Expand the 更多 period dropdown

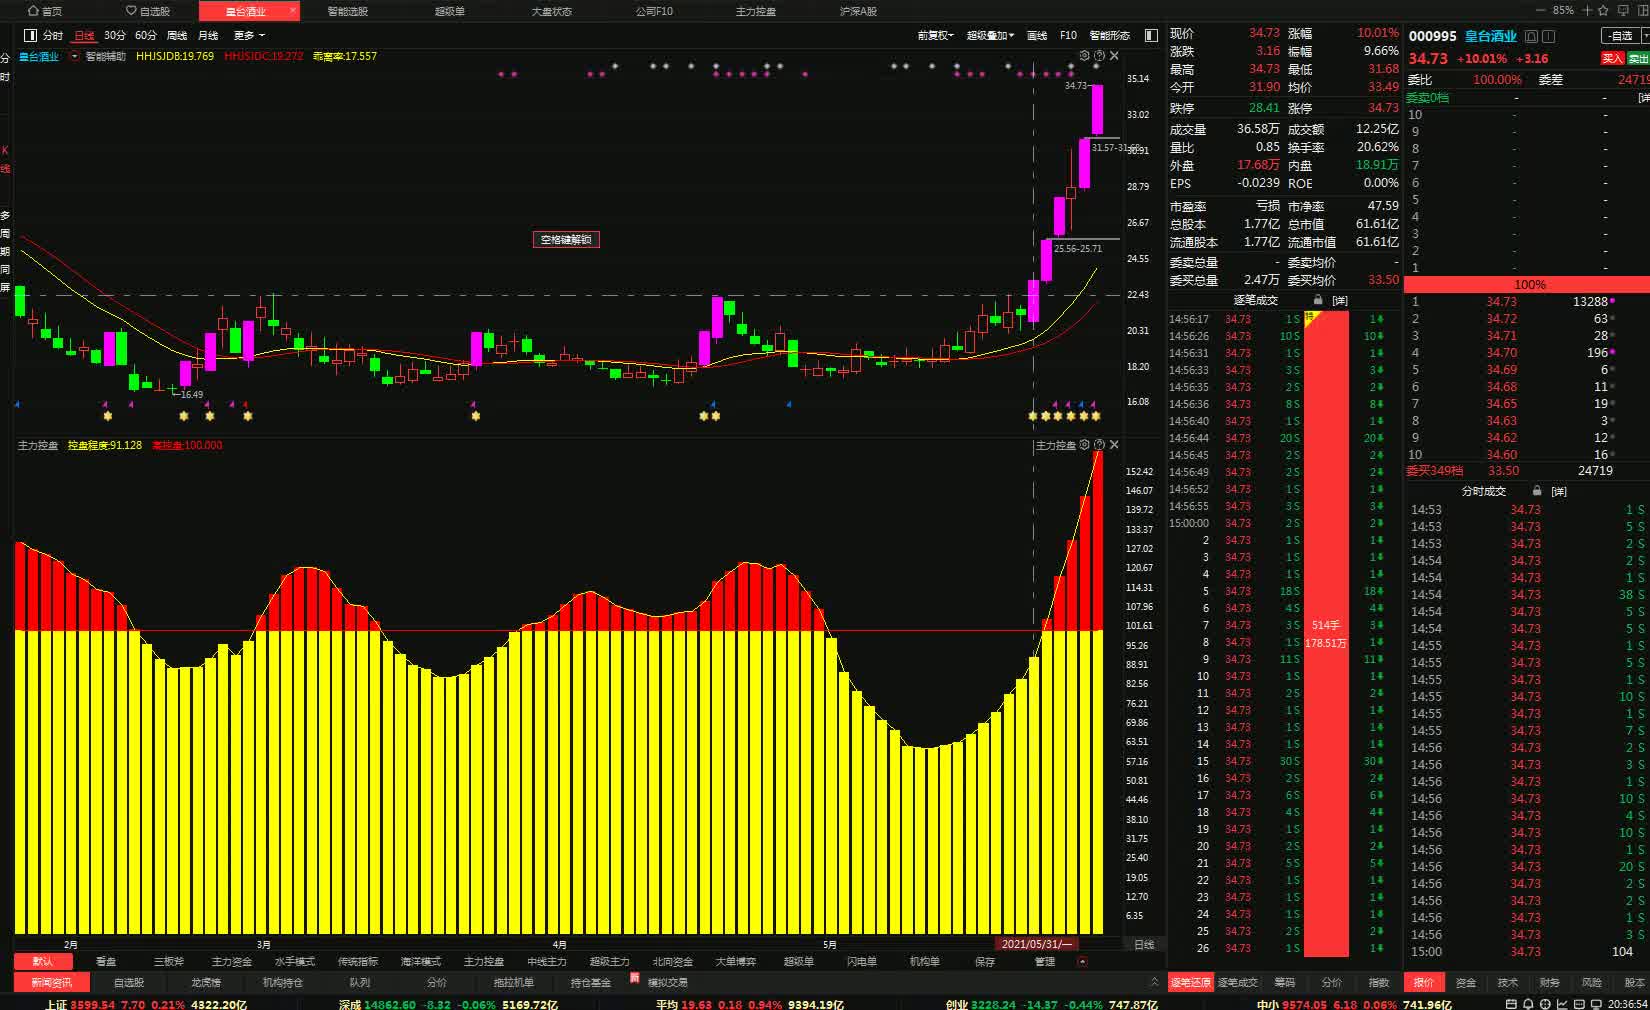(250, 35)
